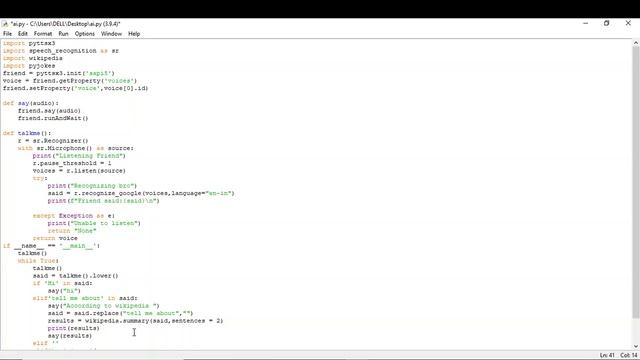The image size is (640, 360).
Task: Click the 'import wikipedia' line
Action: [x=33, y=58]
